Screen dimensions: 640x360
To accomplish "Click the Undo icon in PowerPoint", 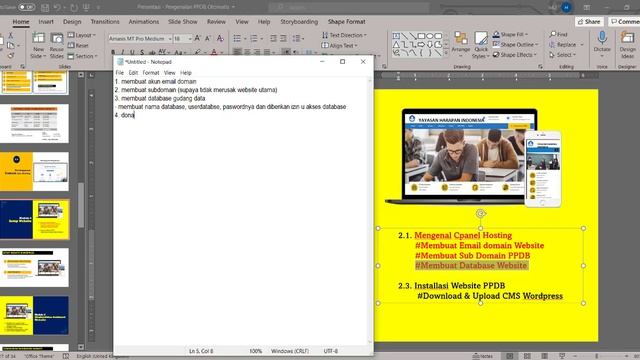I will click(x=57, y=7).
